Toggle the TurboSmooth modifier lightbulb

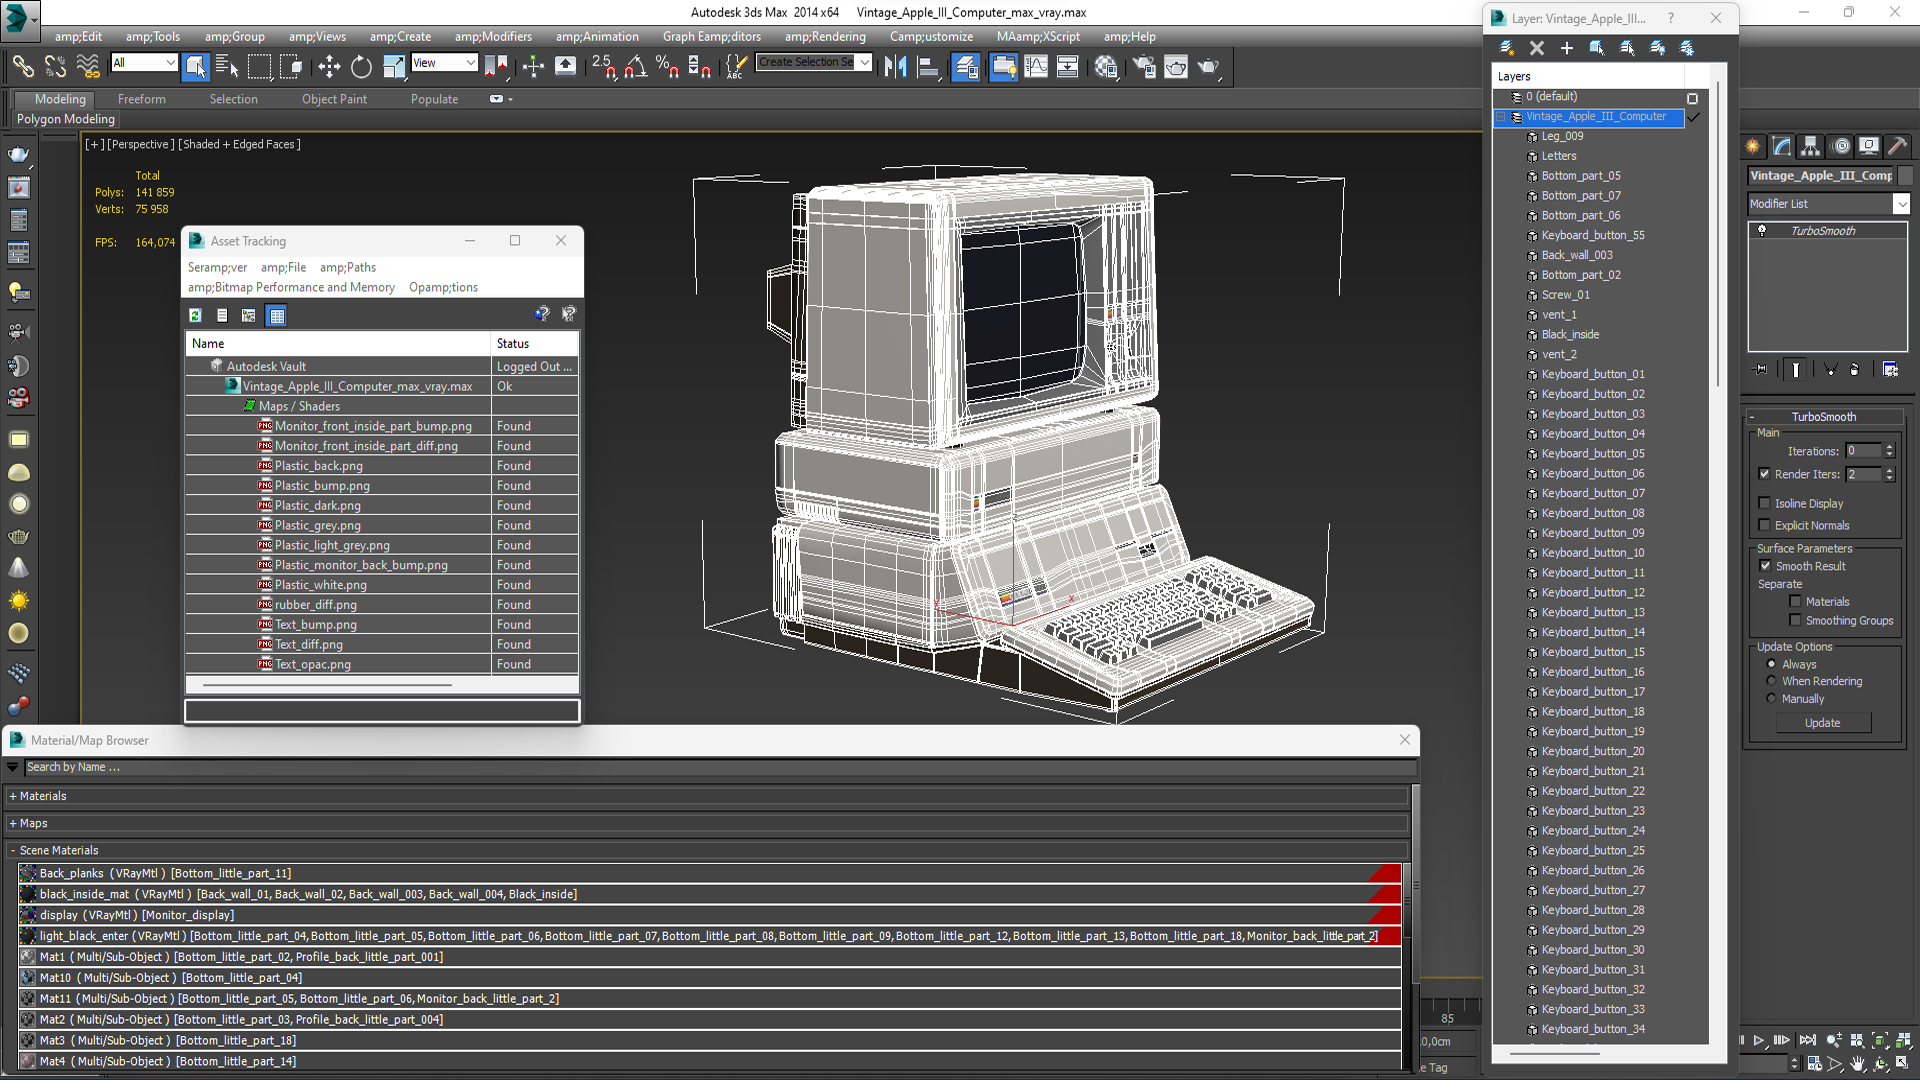1762,231
